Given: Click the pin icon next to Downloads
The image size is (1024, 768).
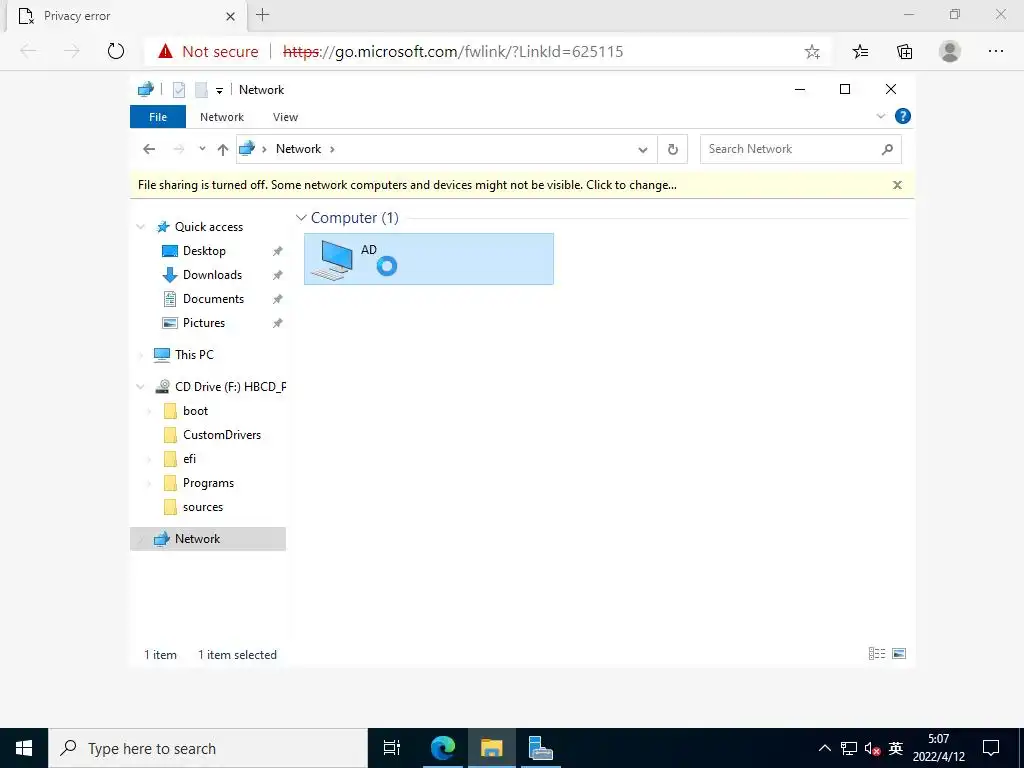Looking at the screenshot, I should coord(278,275).
